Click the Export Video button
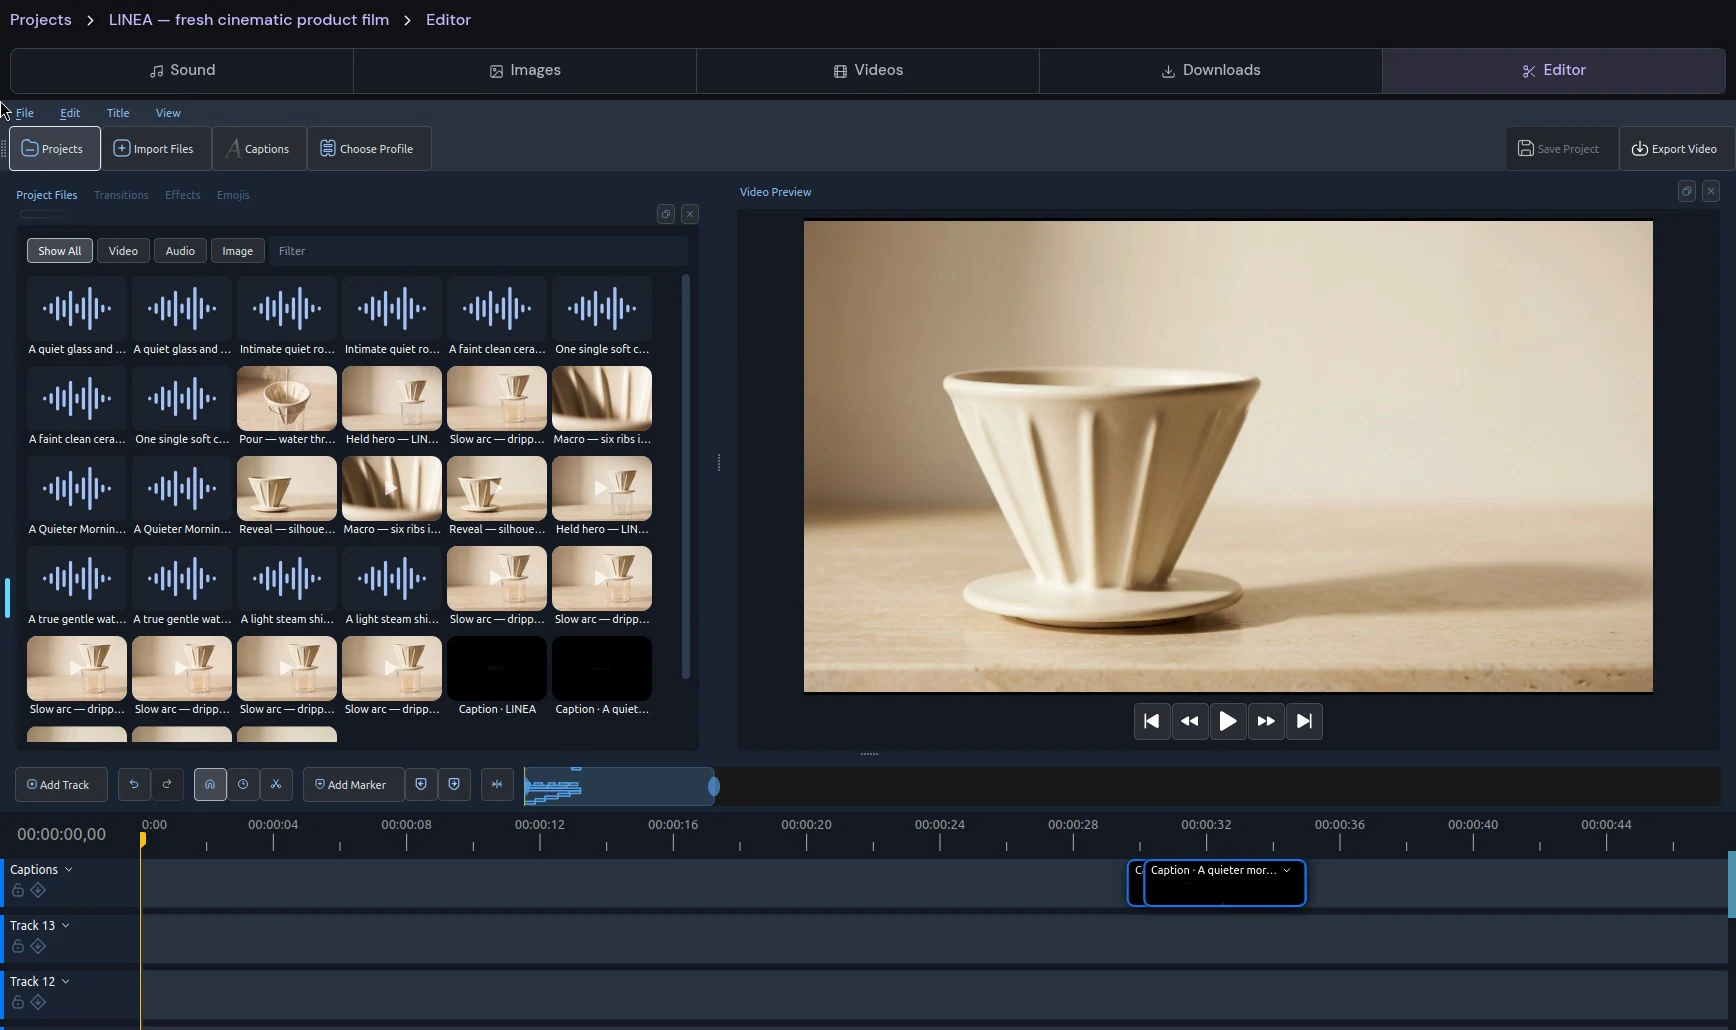The width and height of the screenshot is (1736, 1030). (1675, 149)
